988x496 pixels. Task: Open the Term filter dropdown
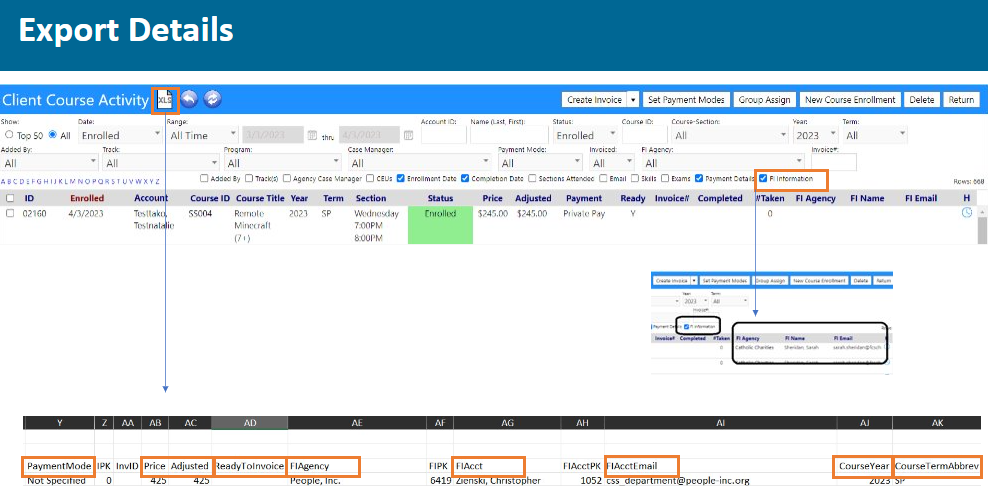point(875,135)
